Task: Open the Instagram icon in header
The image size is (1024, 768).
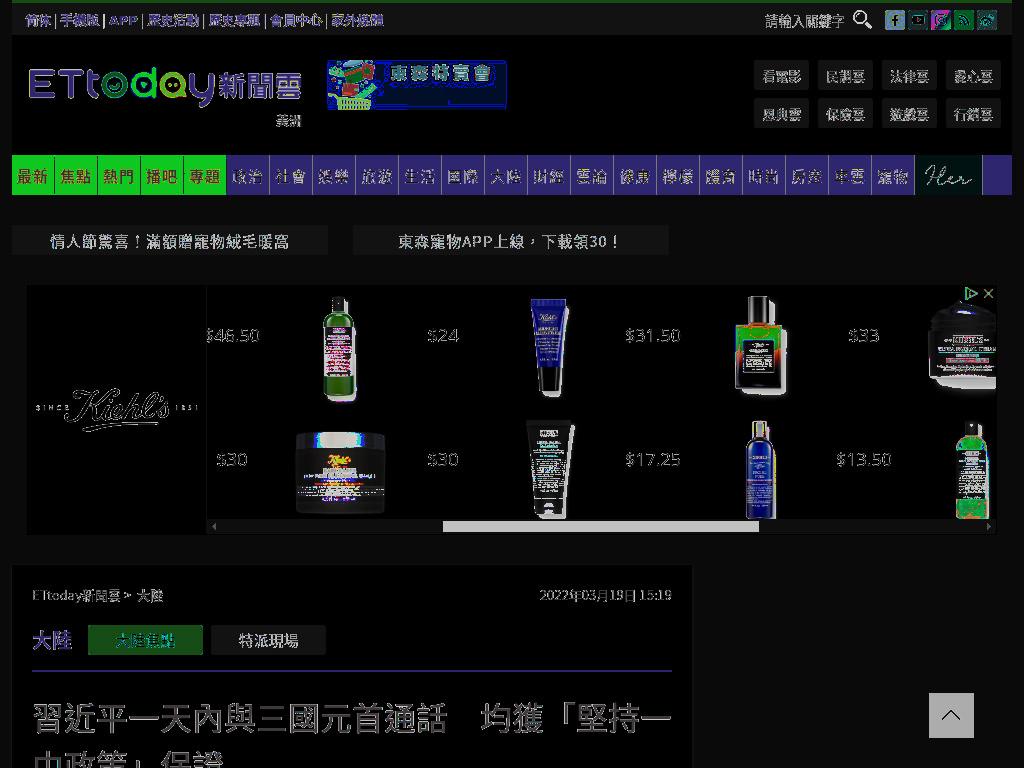Action: 940,20
